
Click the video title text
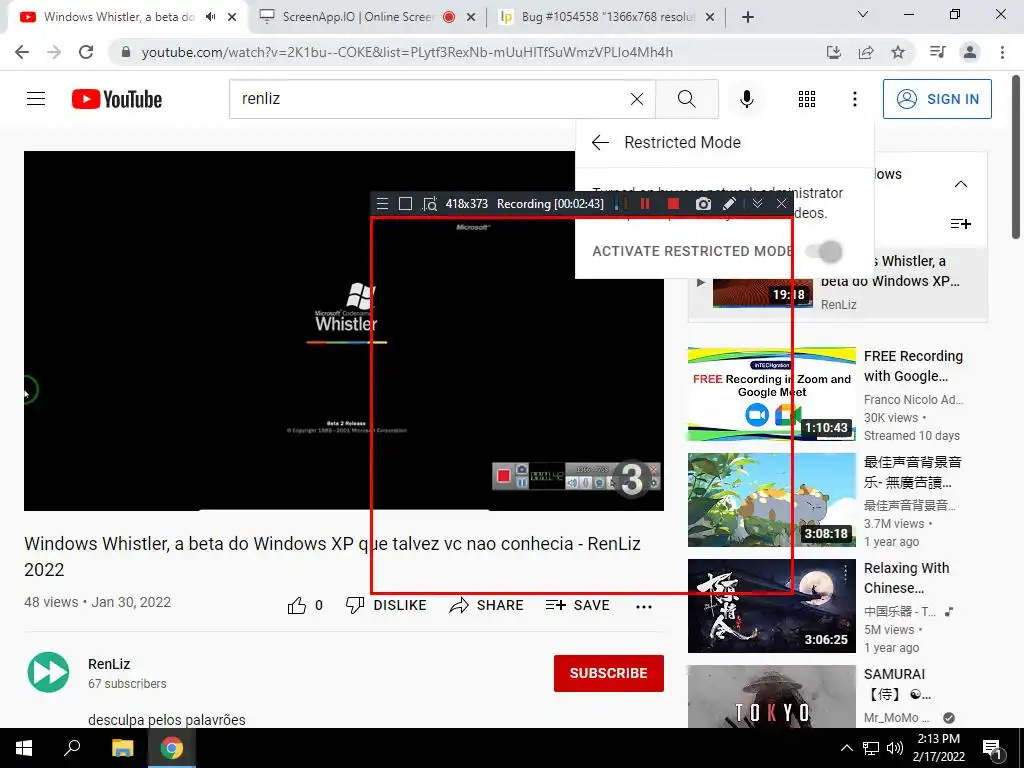point(332,556)
